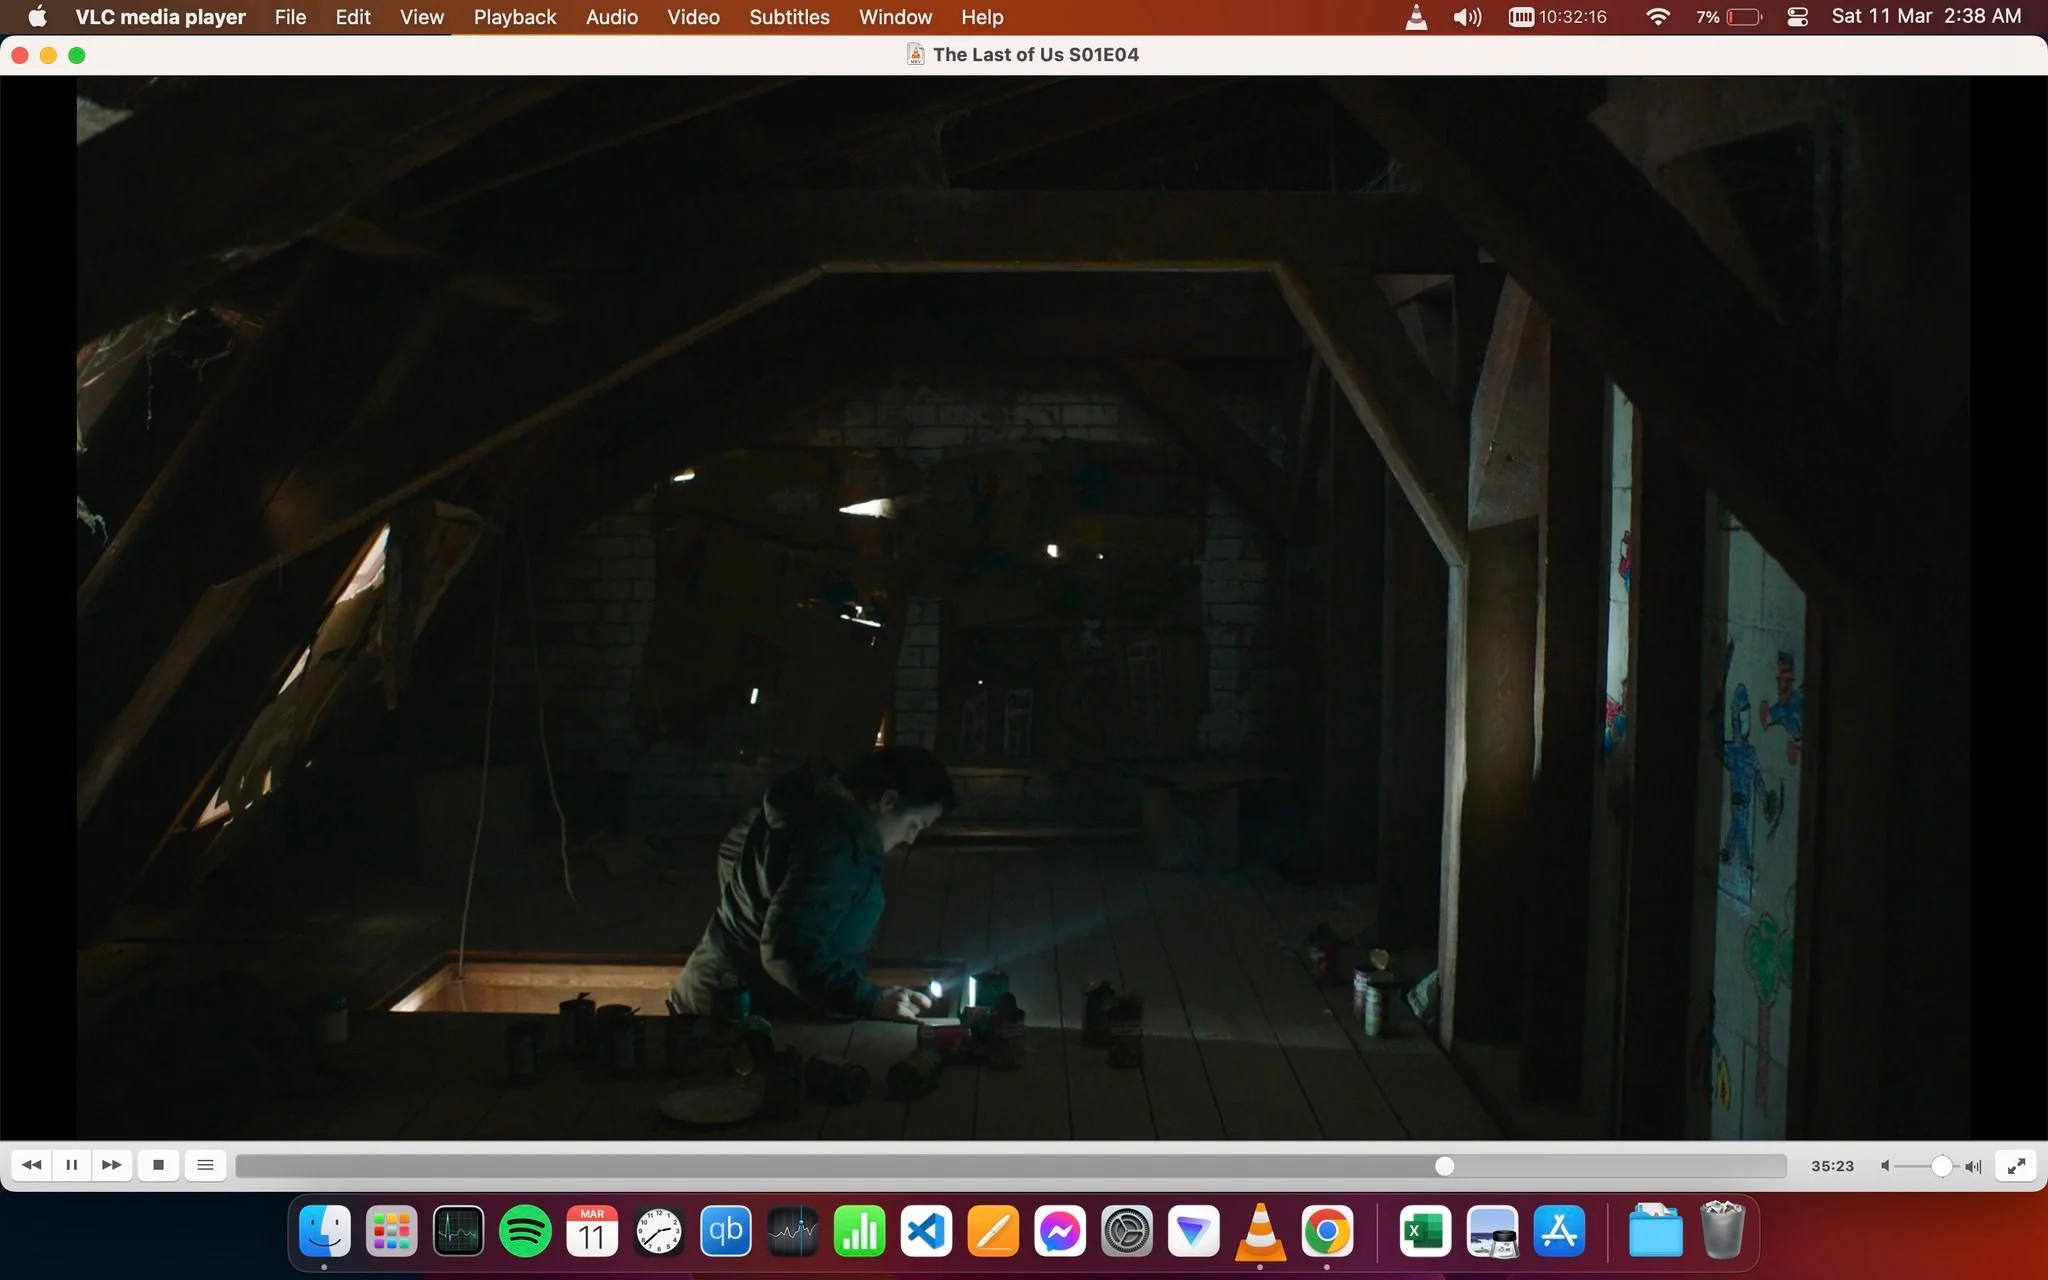Mute audio using the small speaker icon
The height and width of the screenshot is (1280, 2048).
[x=1885, y=1166]
